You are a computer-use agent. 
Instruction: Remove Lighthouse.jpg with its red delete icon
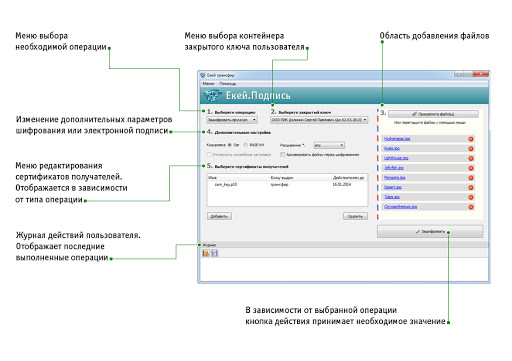click(x=471, y=158)
